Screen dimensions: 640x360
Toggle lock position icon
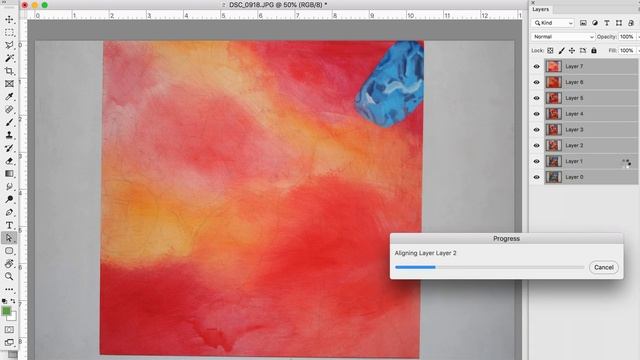[x=572, y=51]
